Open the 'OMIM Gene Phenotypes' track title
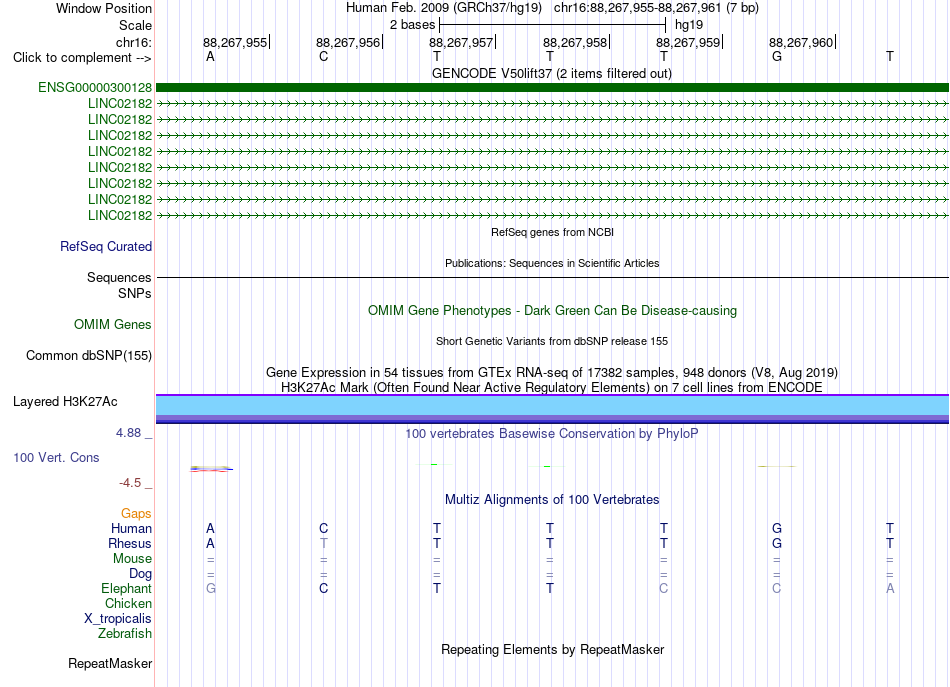Screen dimensions: 950x687 tap(552, 310)
